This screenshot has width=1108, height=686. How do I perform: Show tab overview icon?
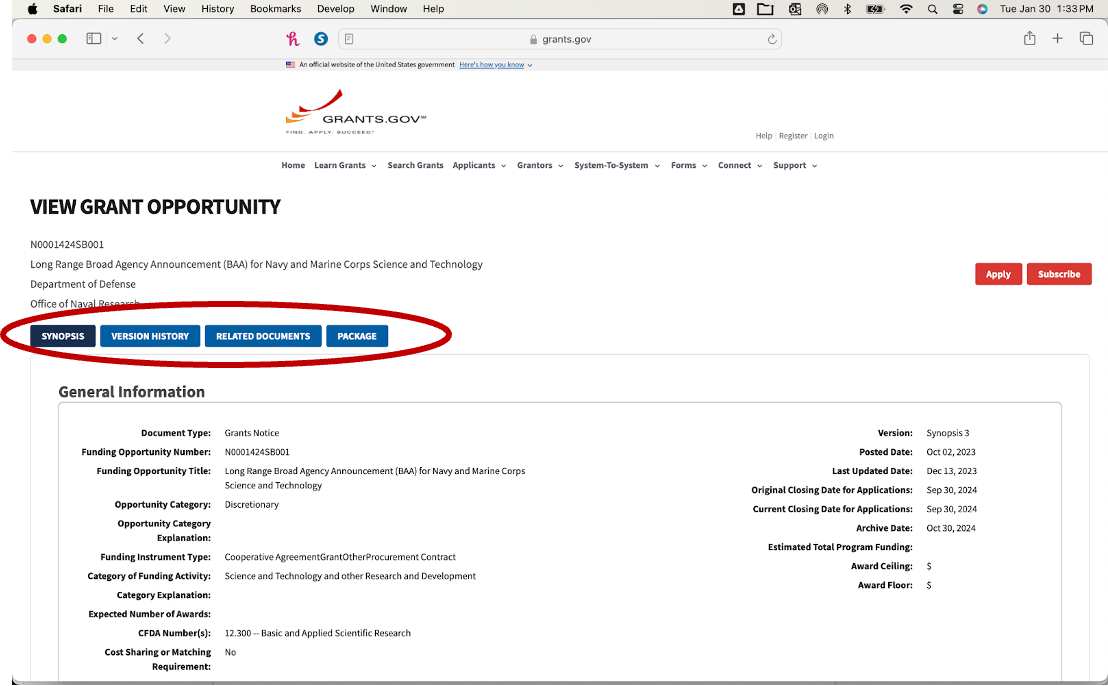pos(1086,39)
